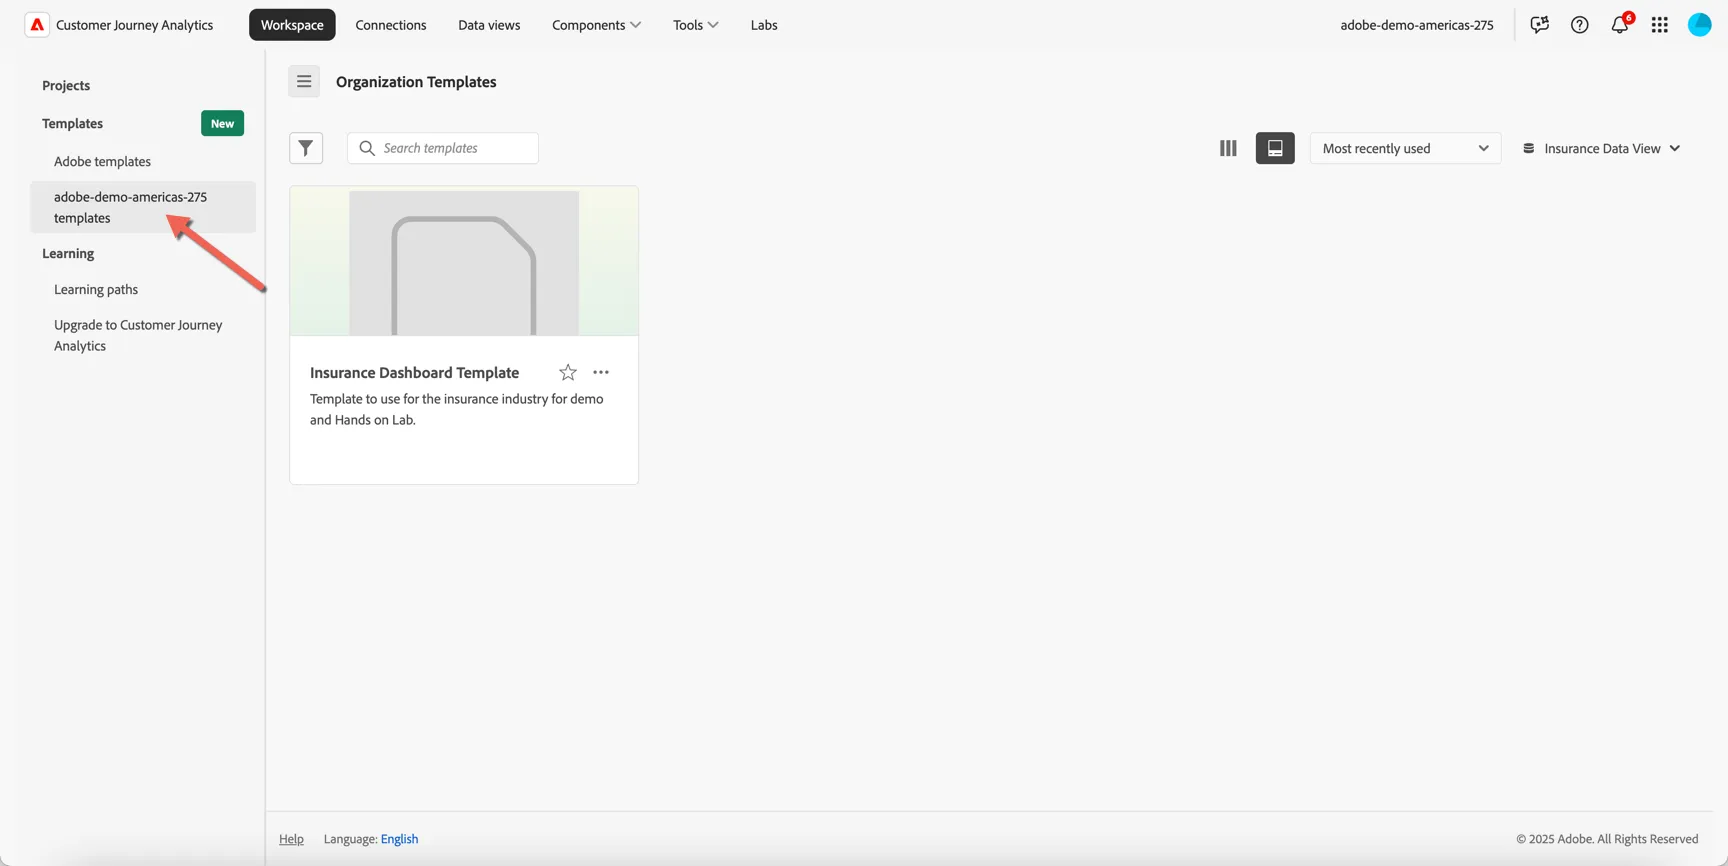Screen dimensions: 1728x866
Task: Expand the Most recently used sort dropdown
Action: tap(1405, 148)
